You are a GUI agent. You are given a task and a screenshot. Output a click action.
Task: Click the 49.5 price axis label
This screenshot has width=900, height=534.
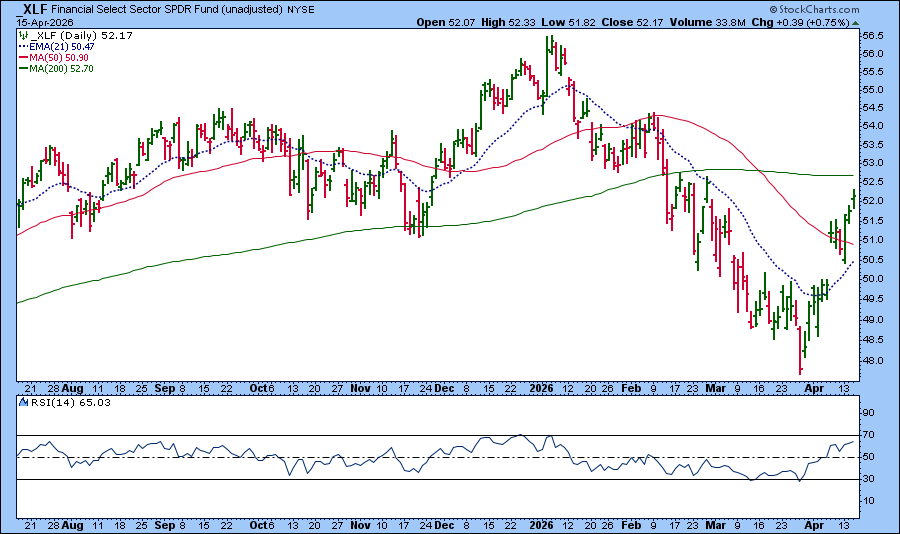(x=872, y=299)
